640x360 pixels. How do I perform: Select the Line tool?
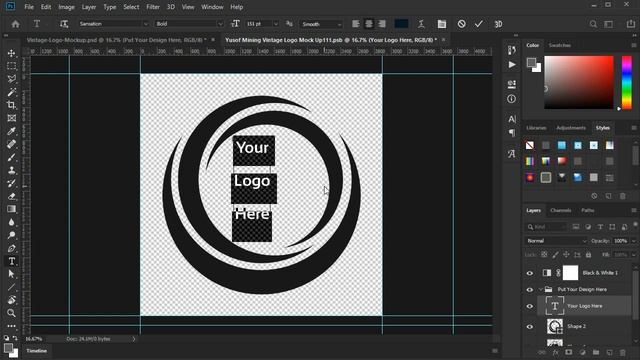pos(11,287)
